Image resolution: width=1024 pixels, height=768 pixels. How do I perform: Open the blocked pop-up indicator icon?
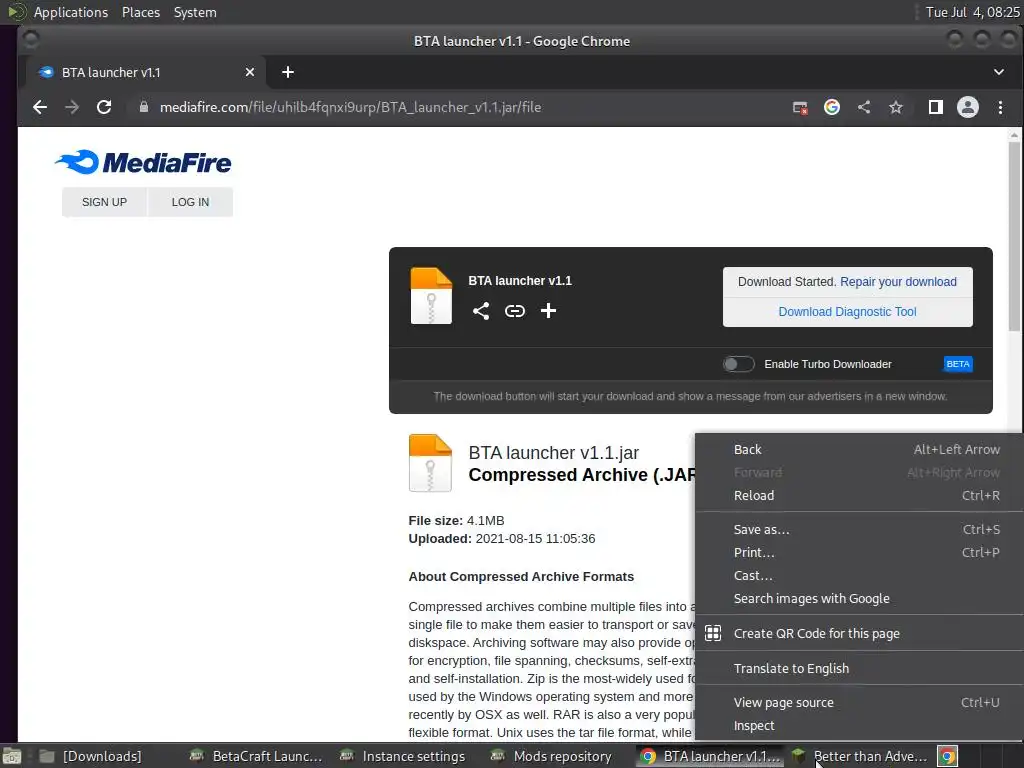pos(800,107)
